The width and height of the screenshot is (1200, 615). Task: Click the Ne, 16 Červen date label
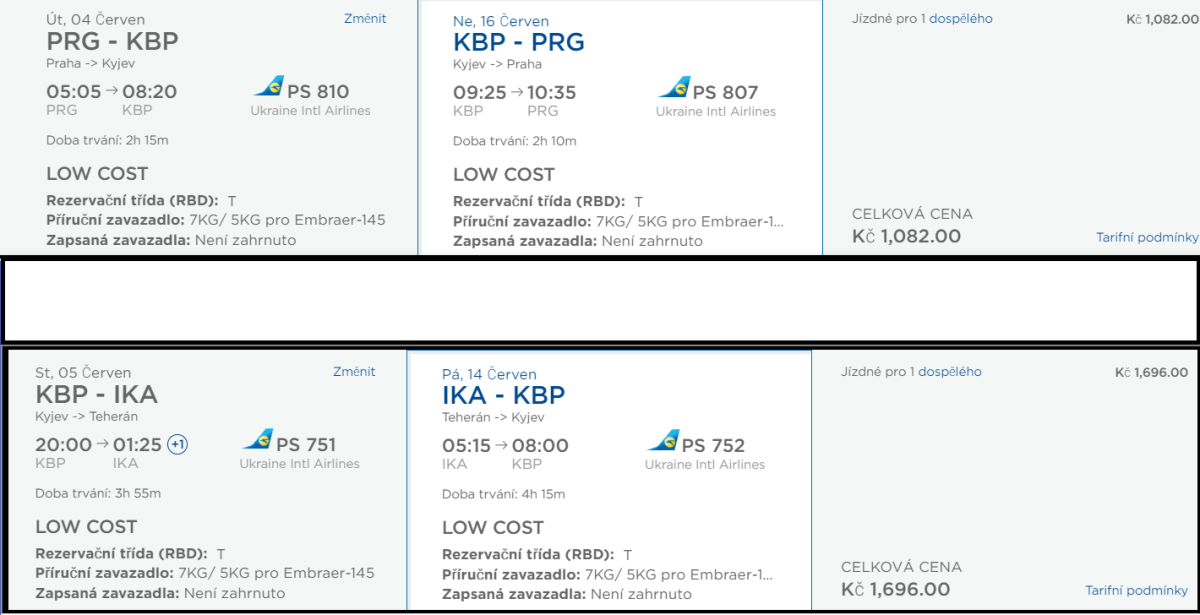[x=501, y=21]
